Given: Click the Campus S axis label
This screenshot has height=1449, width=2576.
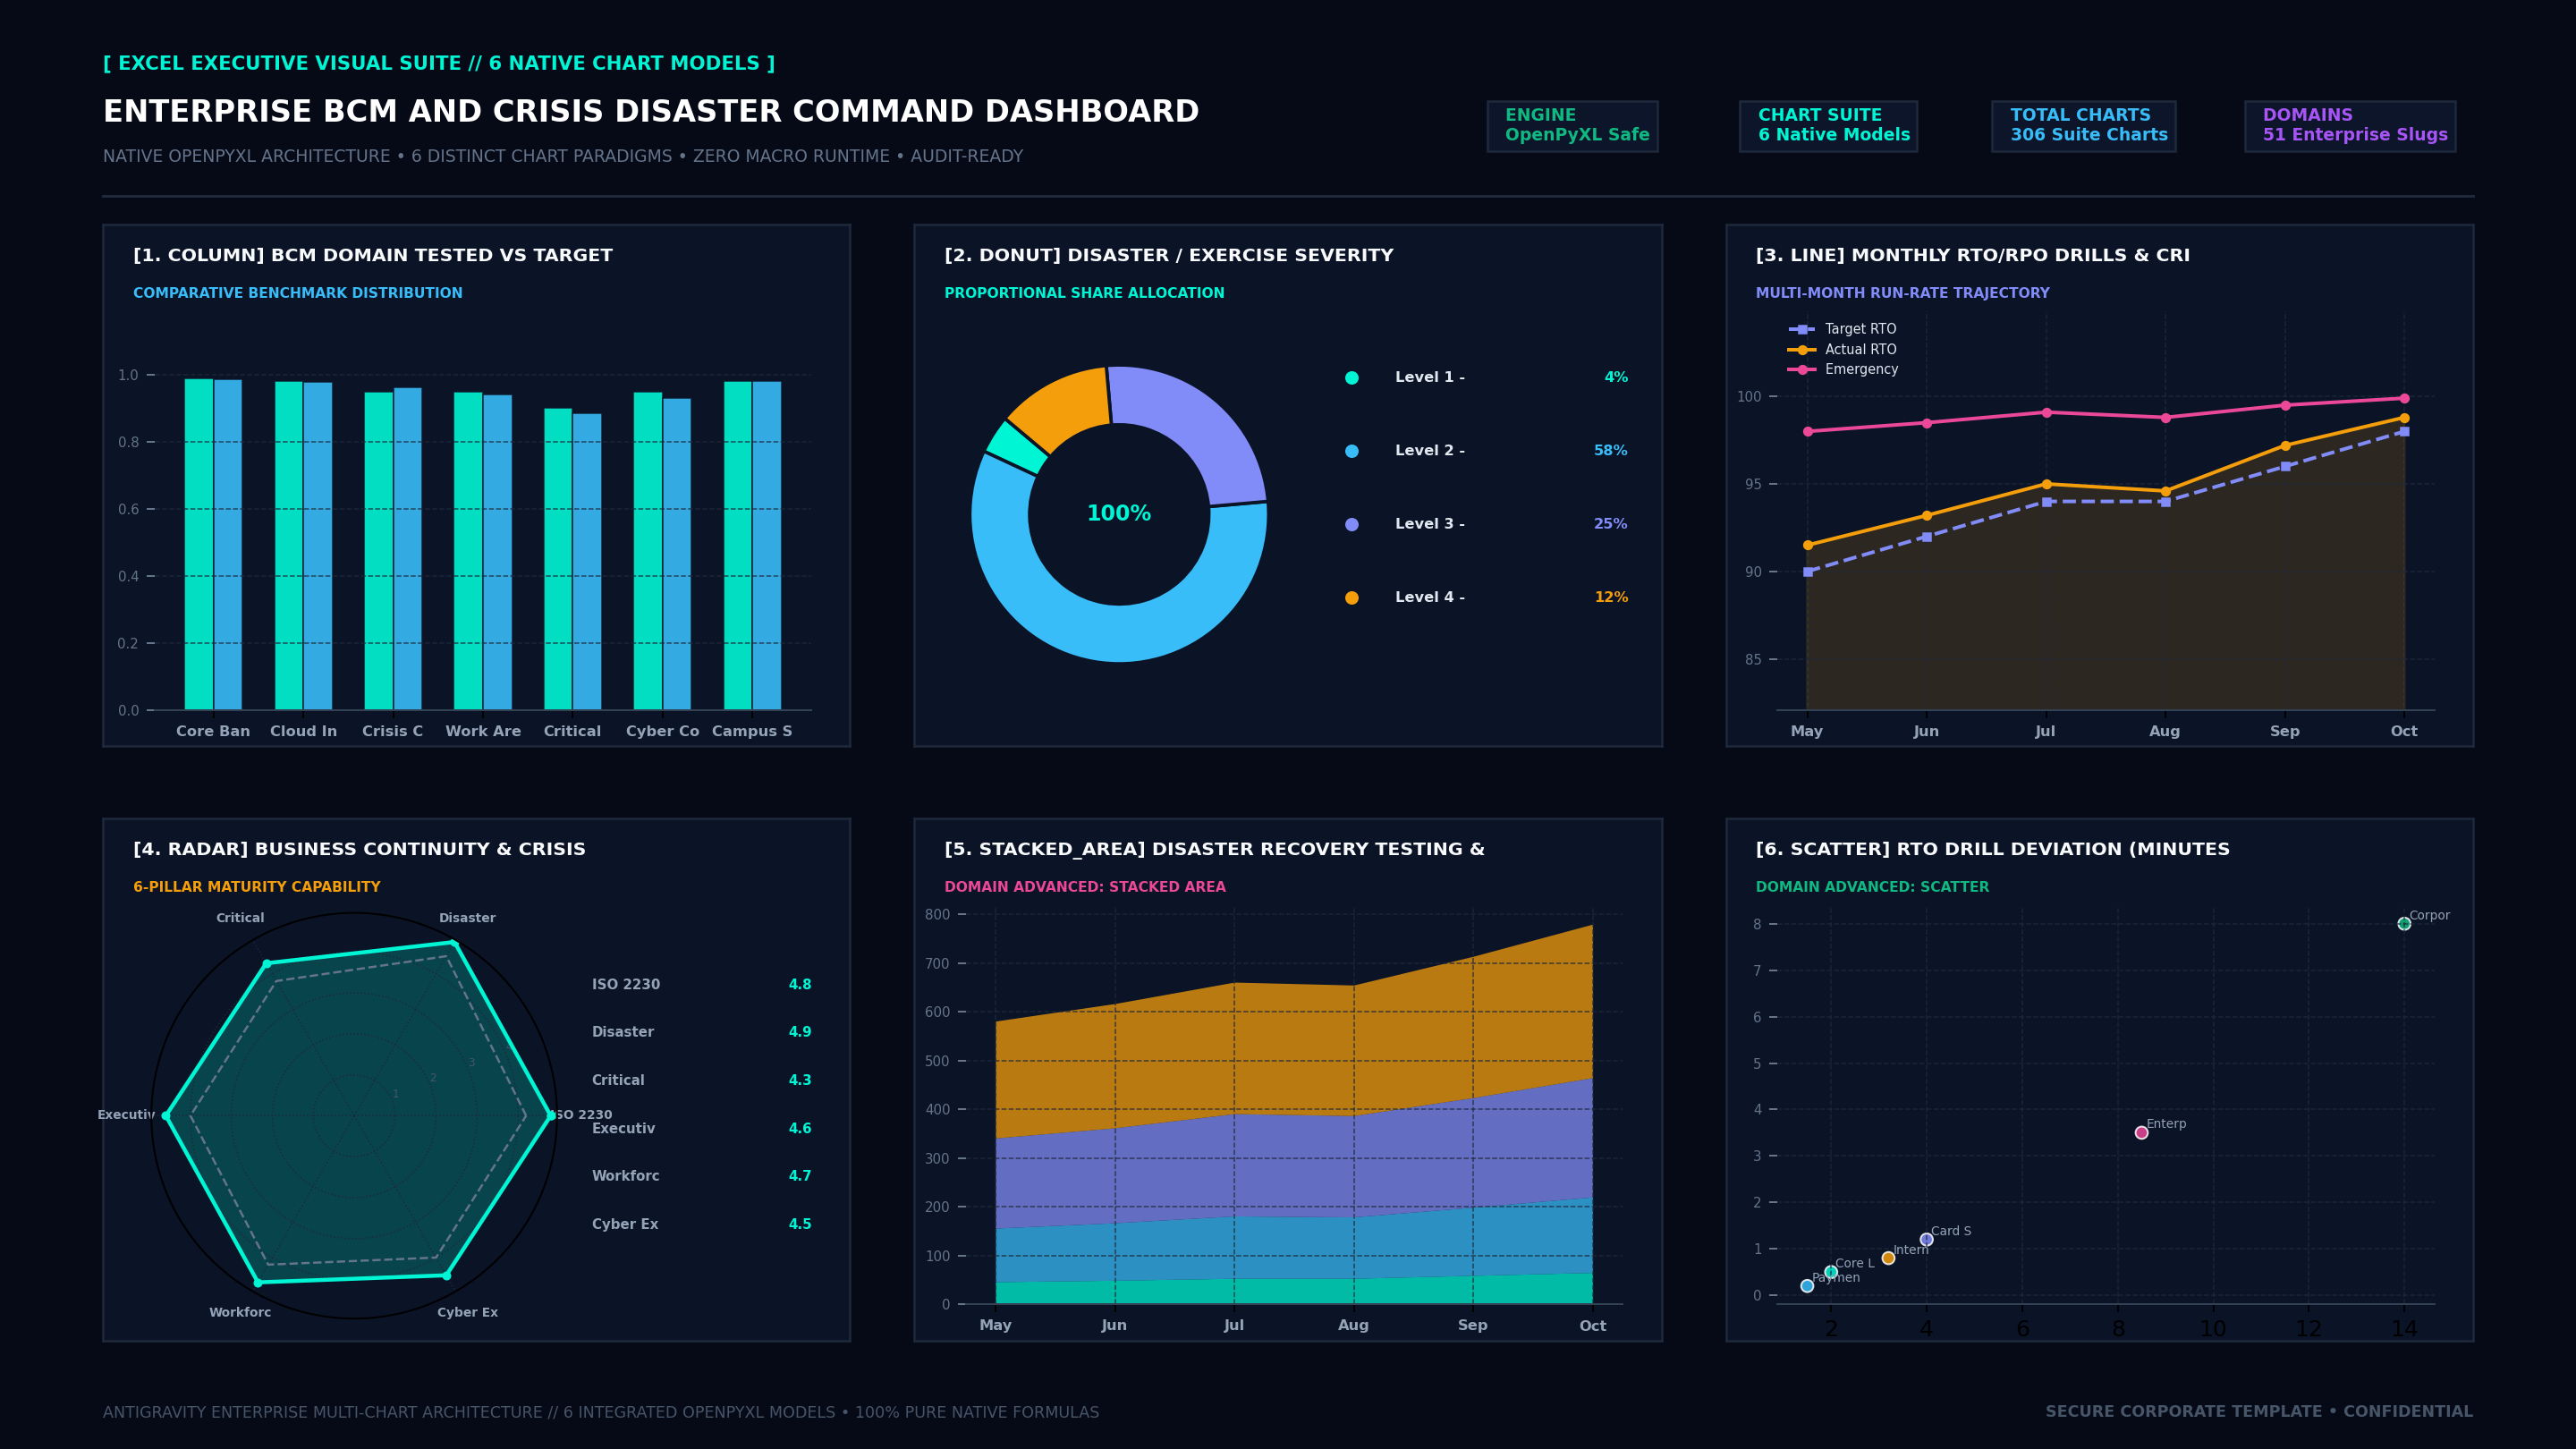Looking at the screenshot, I should (752, 732).
